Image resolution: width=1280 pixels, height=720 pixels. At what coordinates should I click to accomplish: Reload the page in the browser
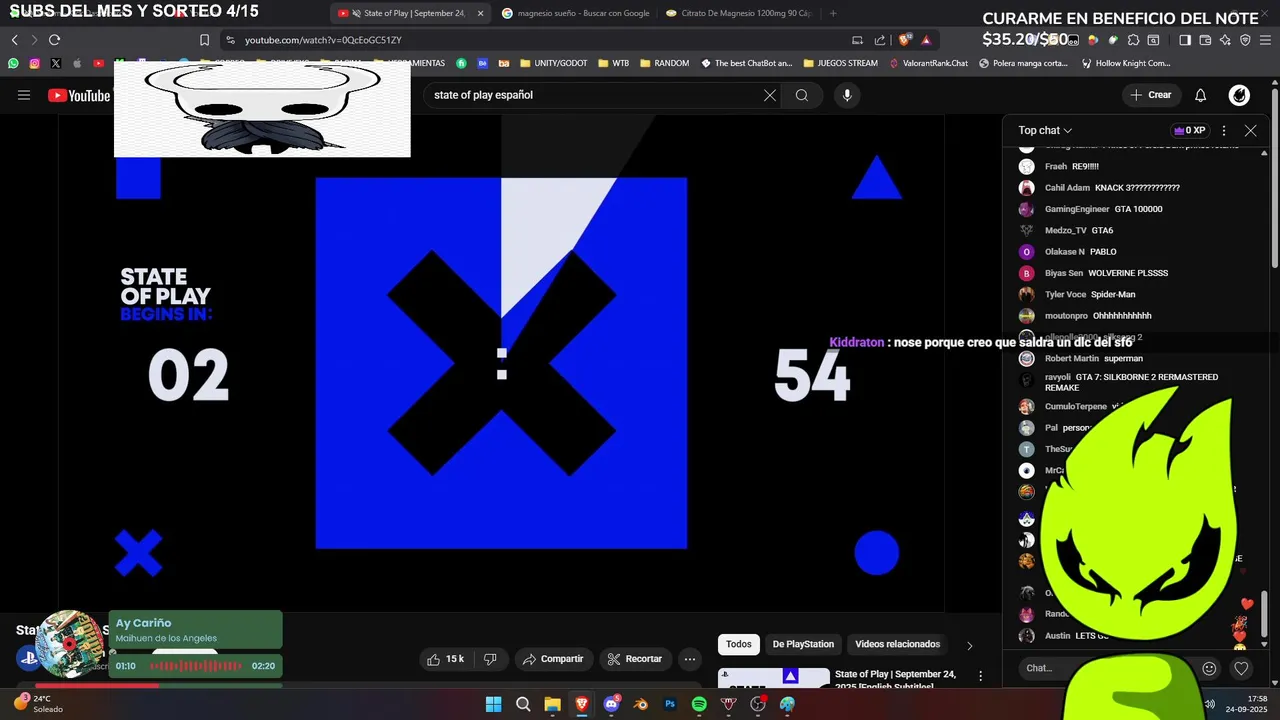click(x=54, y=40)
